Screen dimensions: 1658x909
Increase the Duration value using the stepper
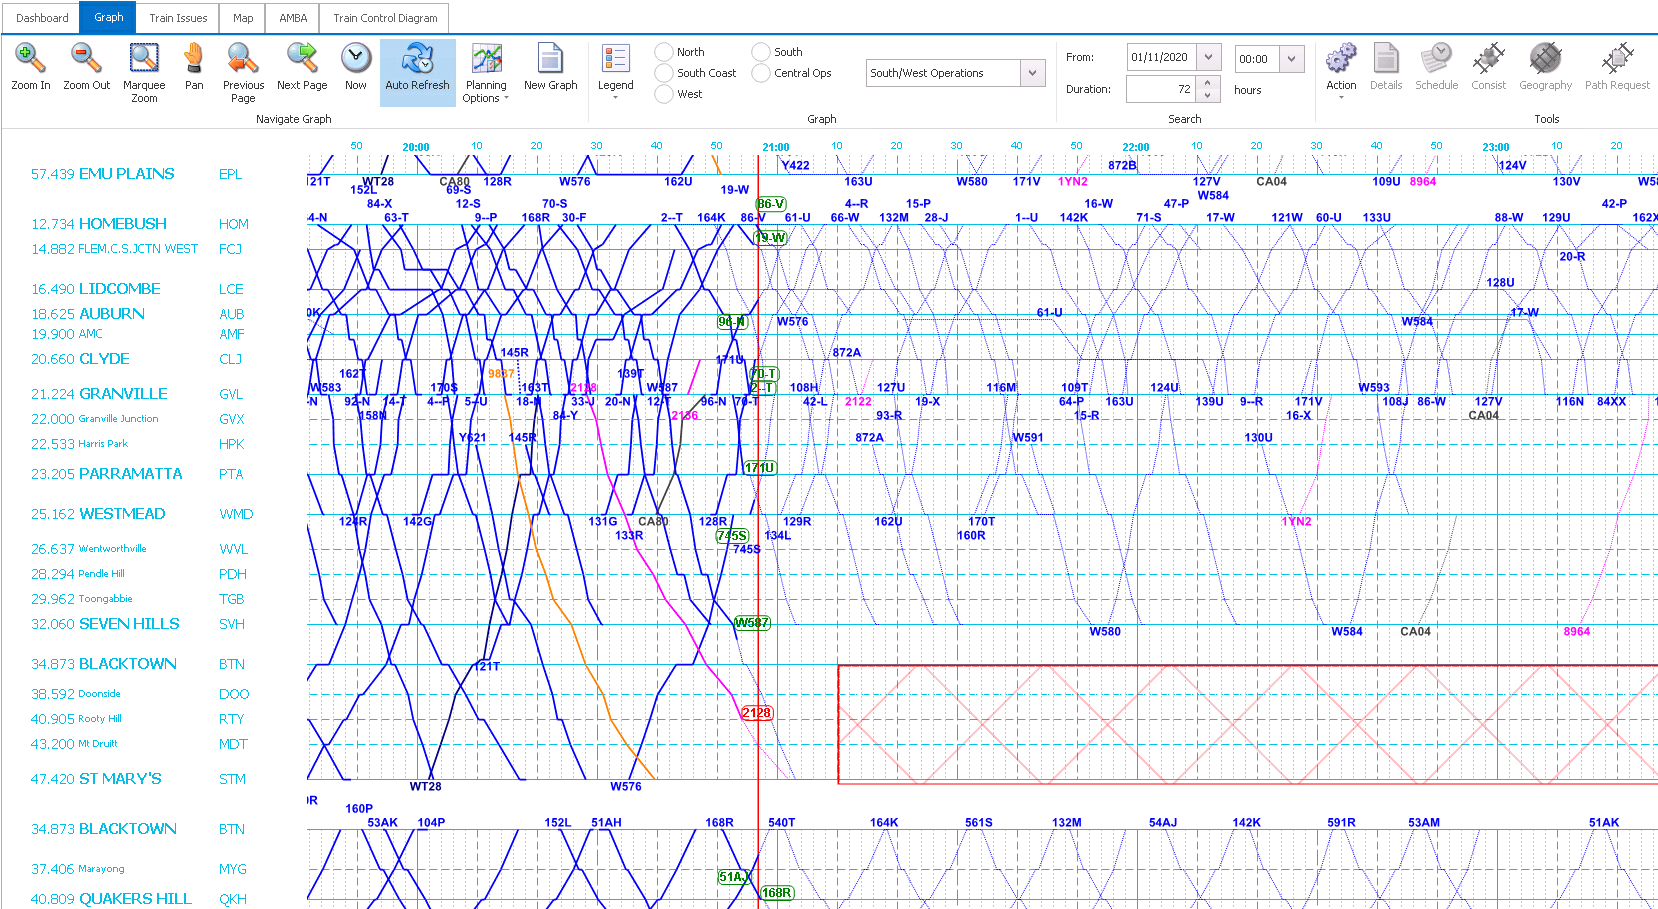point(1208,83)
